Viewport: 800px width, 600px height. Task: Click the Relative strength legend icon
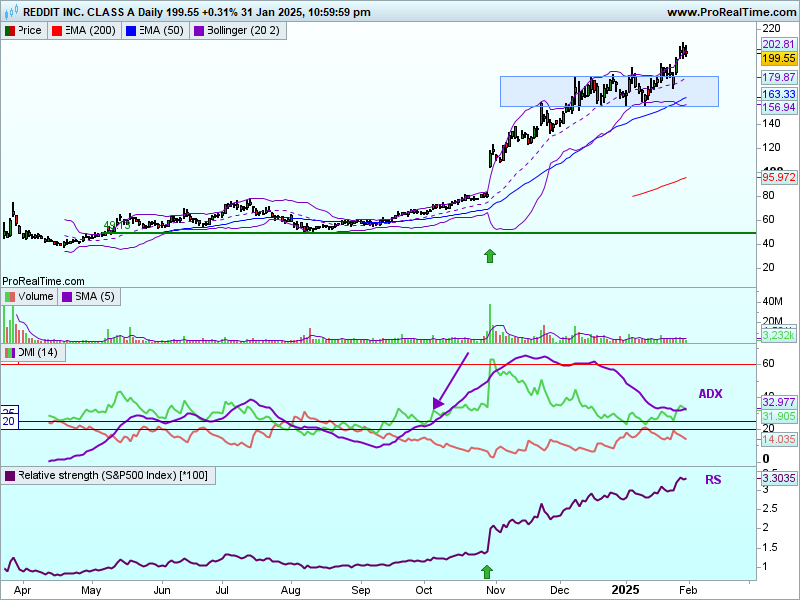click(10, 475)
